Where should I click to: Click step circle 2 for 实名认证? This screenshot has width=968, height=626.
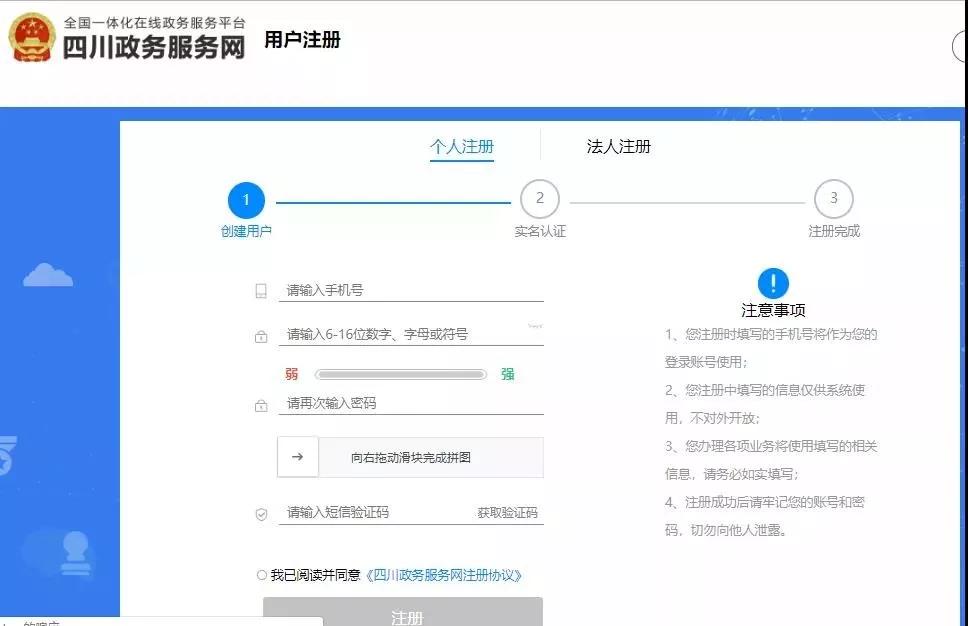pos(540,200)
